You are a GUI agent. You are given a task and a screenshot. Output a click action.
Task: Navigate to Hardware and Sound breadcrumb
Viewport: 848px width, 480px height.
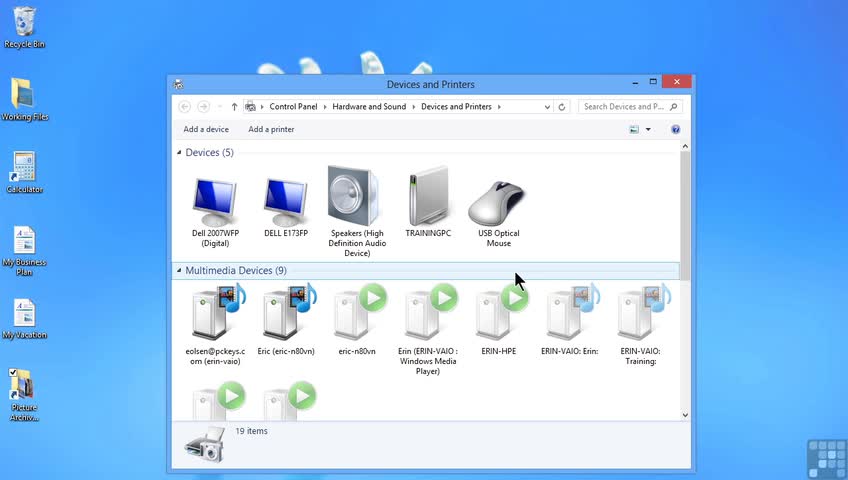coord(369,106)
